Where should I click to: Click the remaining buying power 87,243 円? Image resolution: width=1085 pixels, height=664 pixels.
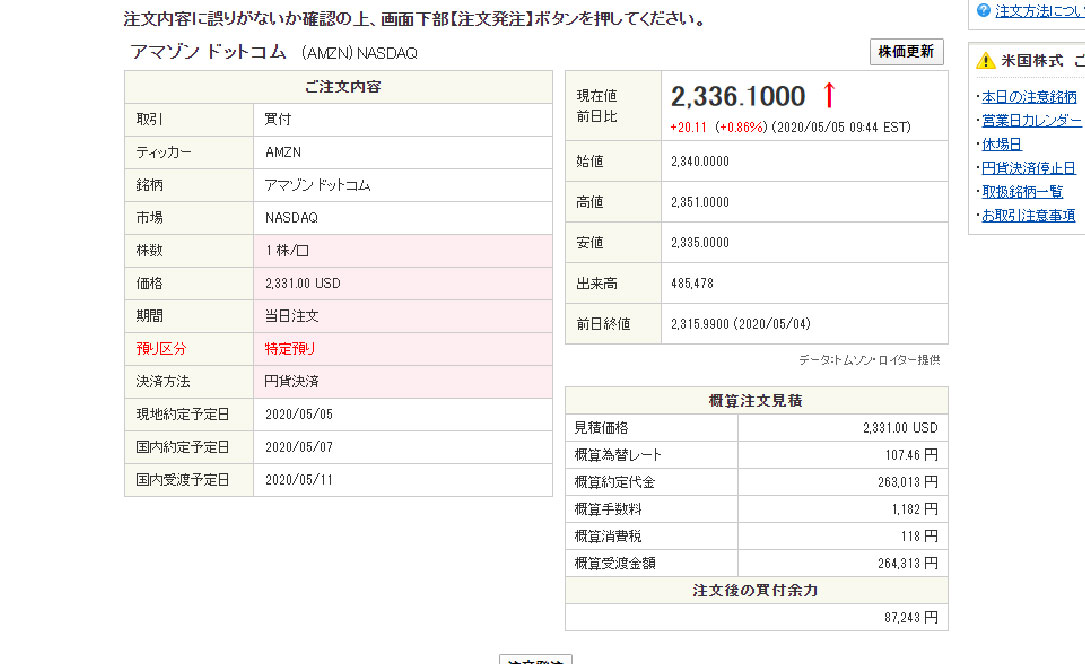click(x=911, y=617)
